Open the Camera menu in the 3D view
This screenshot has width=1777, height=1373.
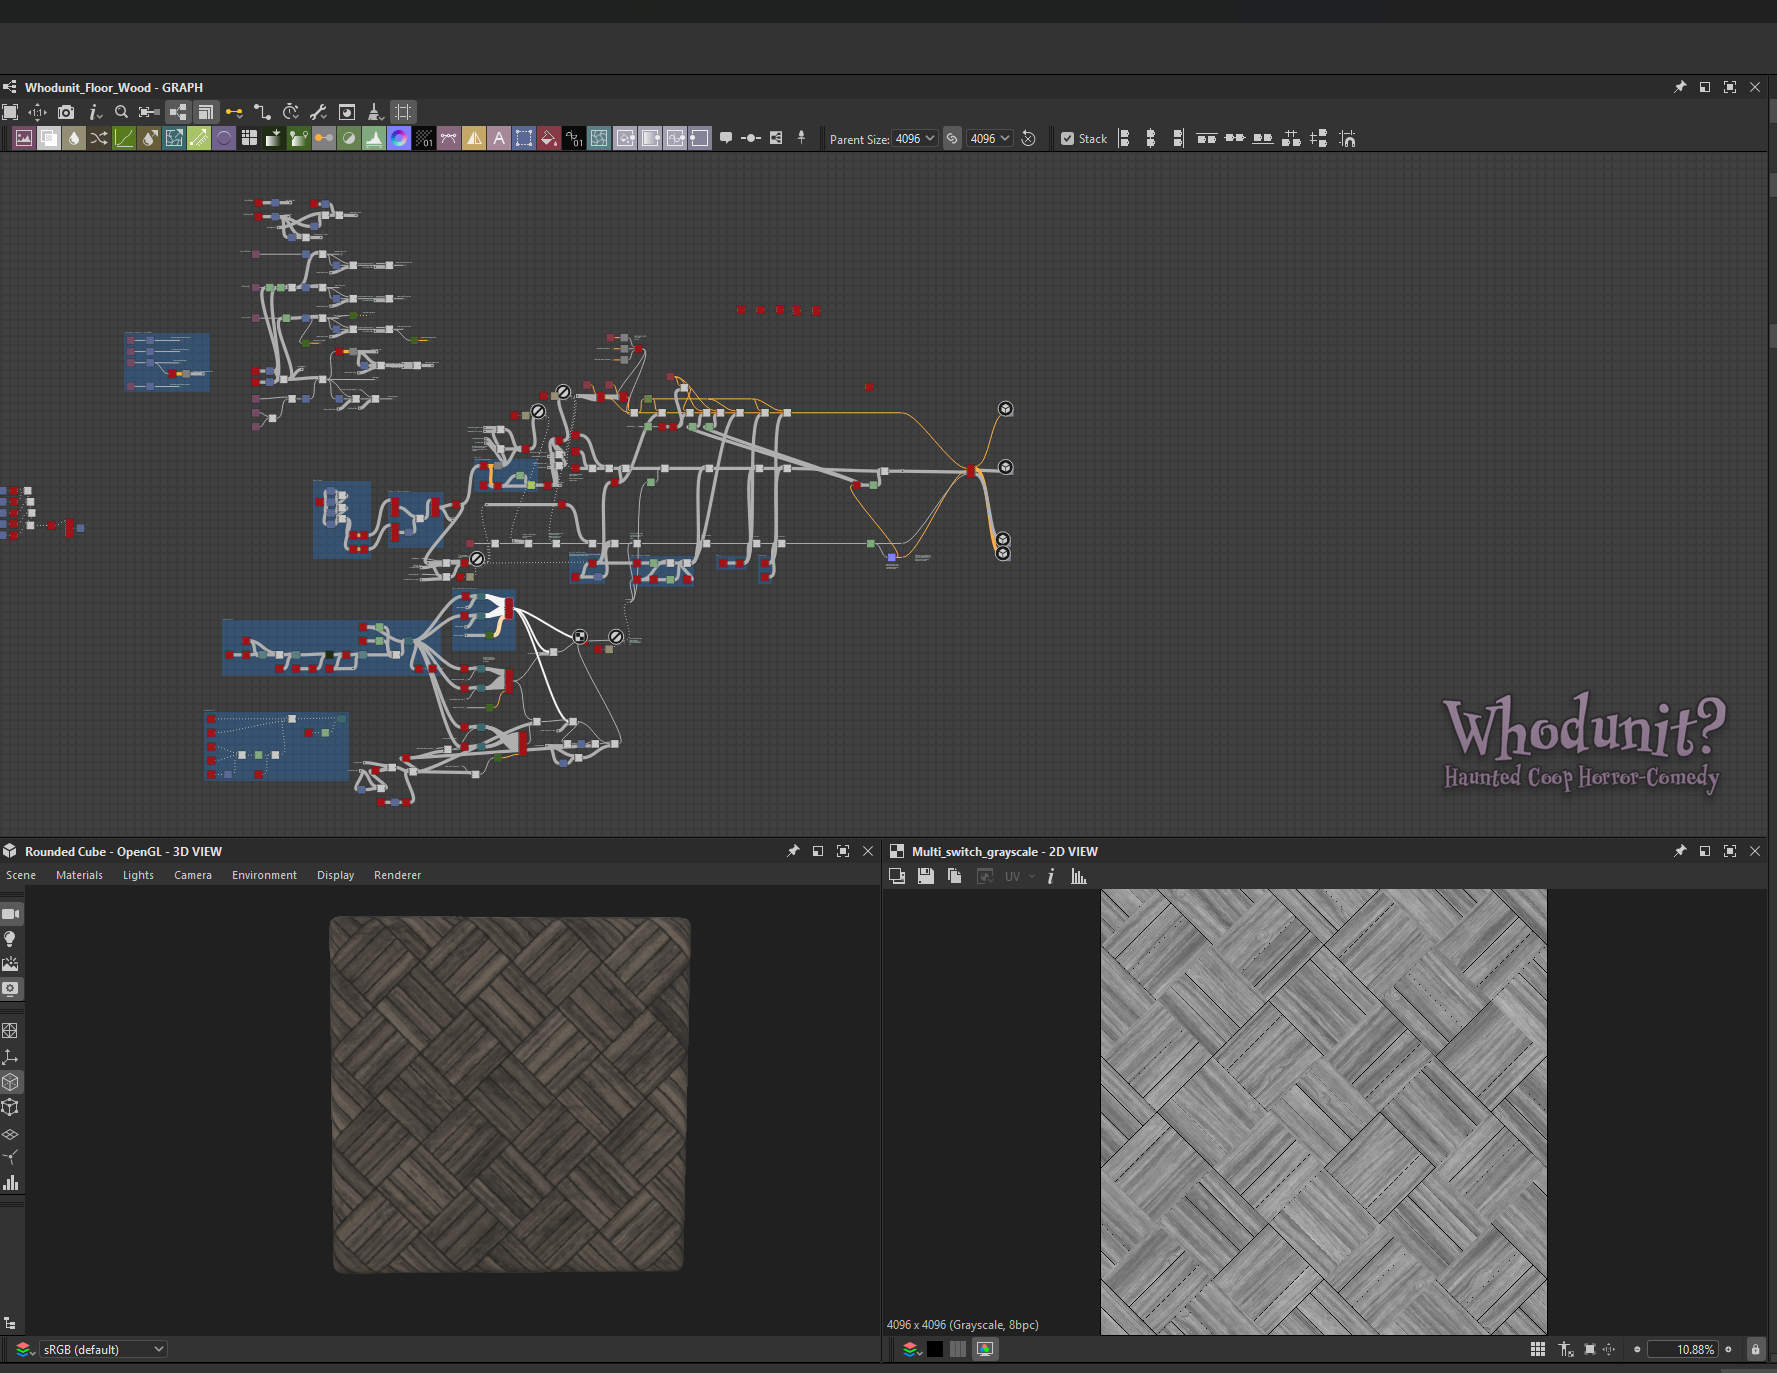[193, 875]
